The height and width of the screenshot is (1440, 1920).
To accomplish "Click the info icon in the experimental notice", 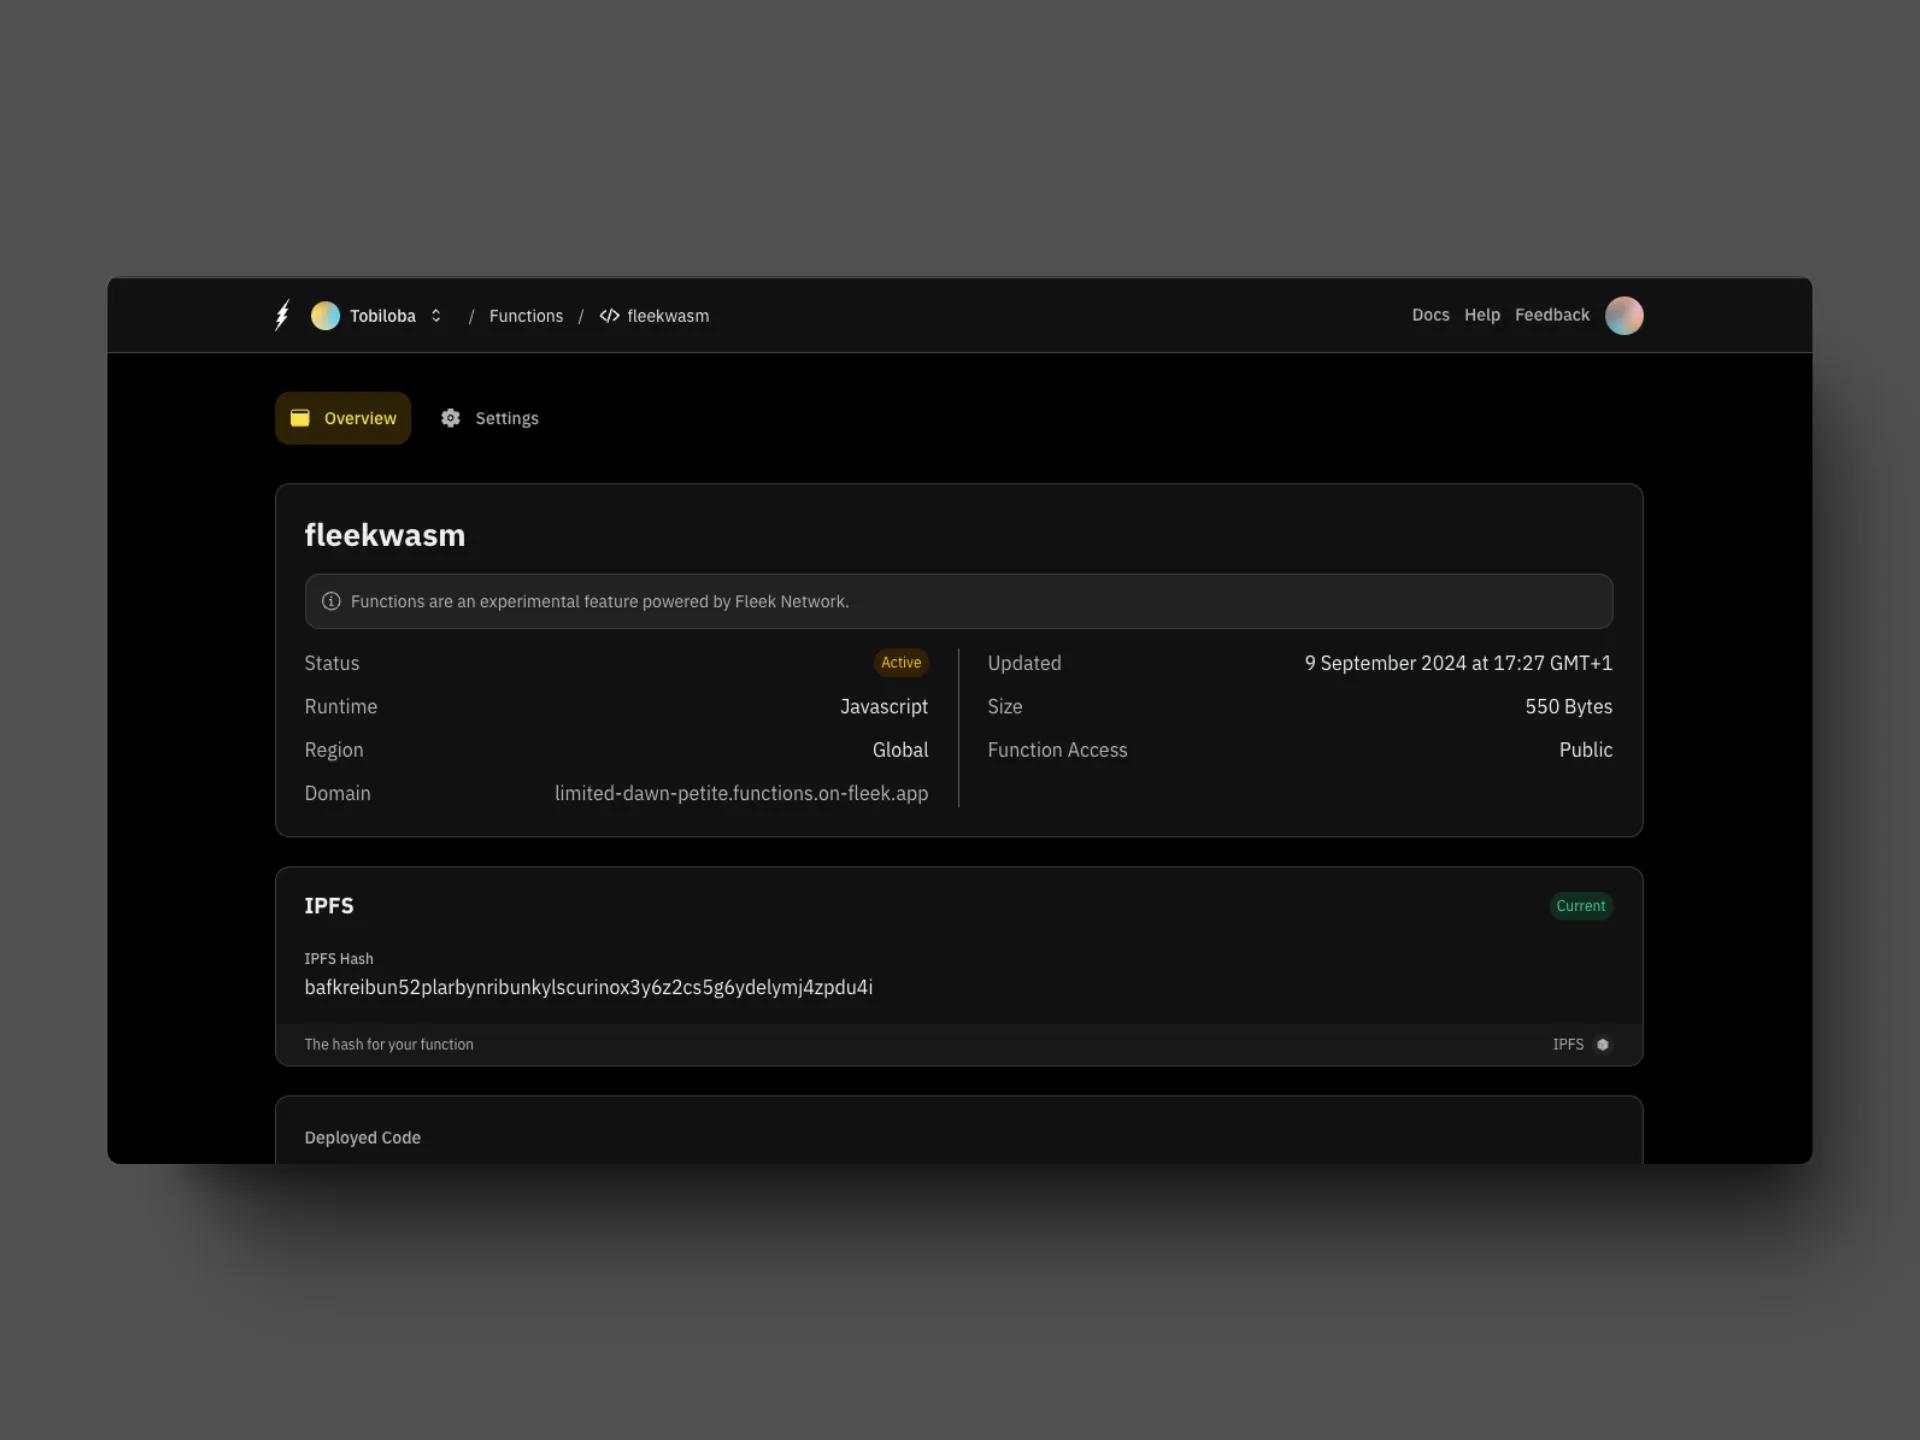I will click(x=331, y=601).
